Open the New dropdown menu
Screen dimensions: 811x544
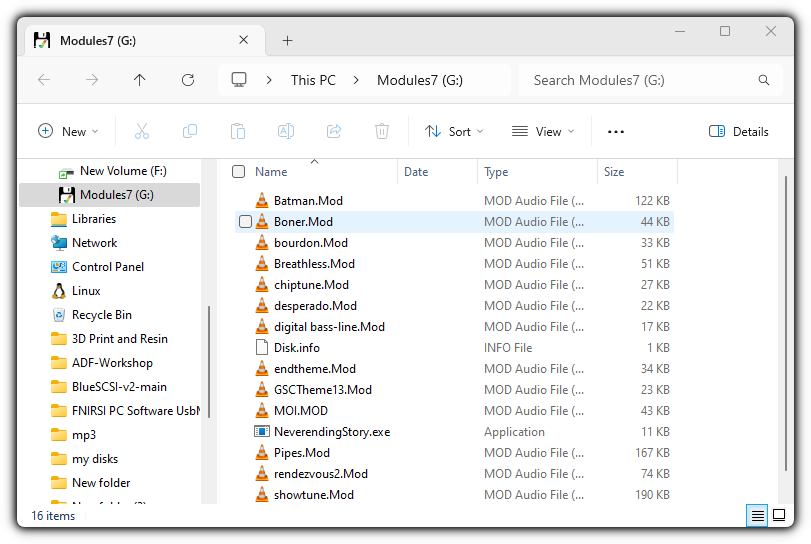[68, 131]
